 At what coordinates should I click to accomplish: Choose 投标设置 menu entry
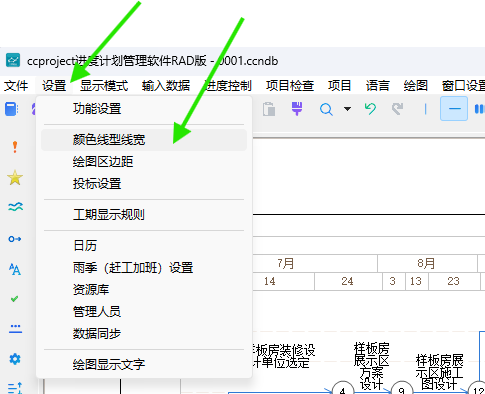[144, 184]
